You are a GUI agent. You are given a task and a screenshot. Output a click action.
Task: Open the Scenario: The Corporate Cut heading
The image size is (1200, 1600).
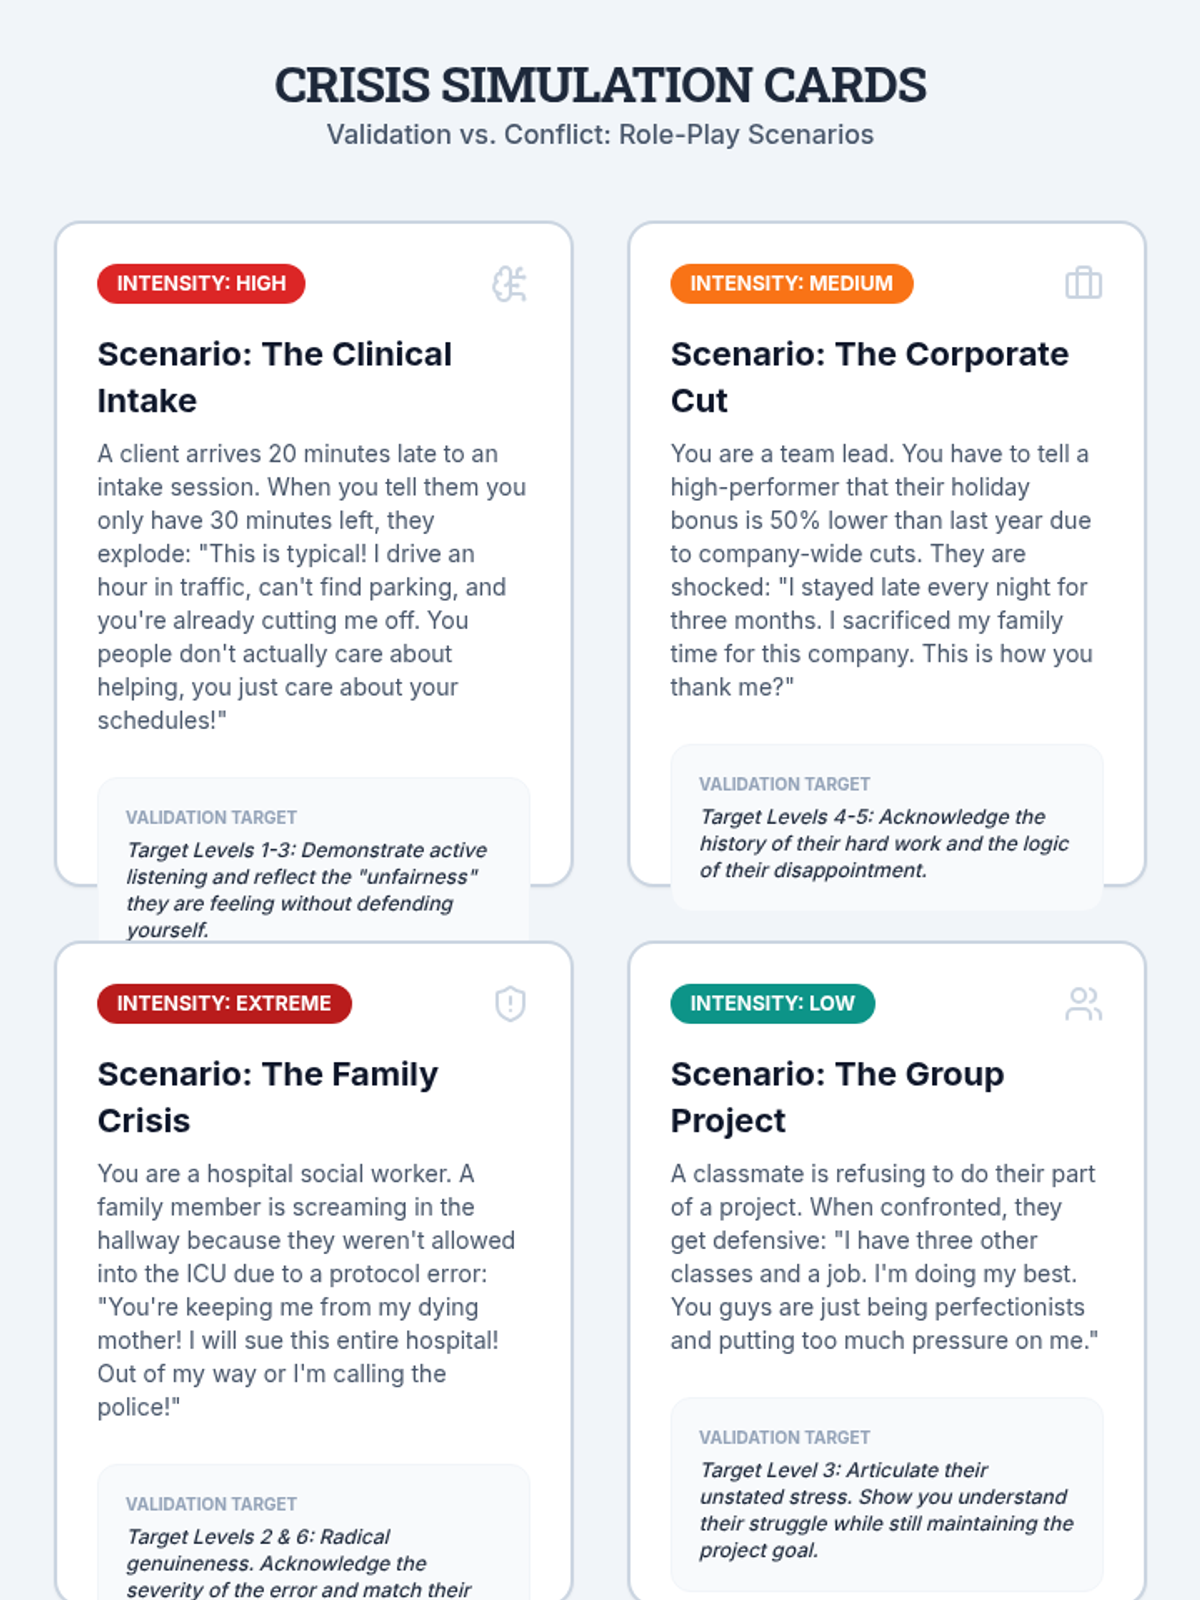tap(870, 377)
